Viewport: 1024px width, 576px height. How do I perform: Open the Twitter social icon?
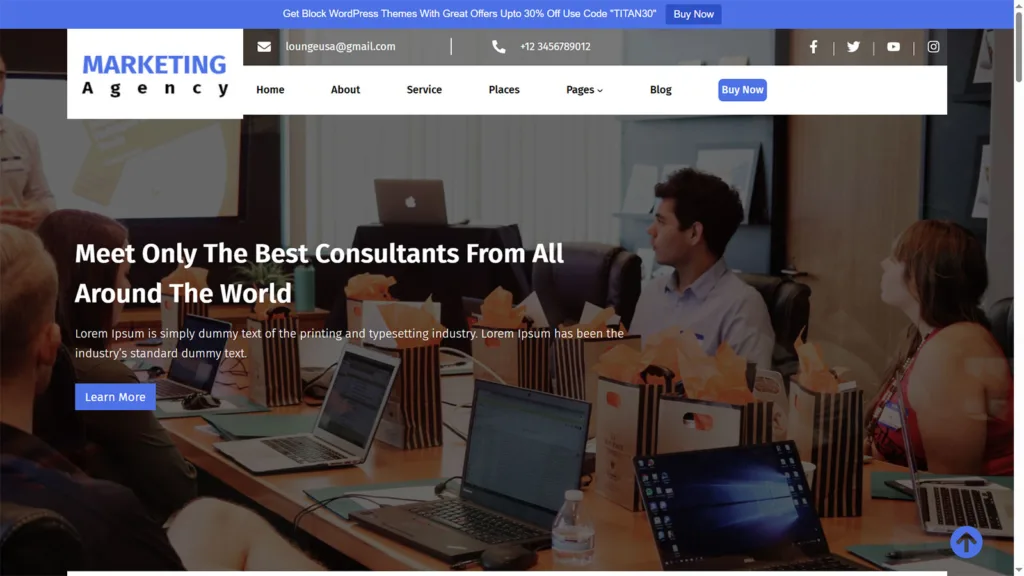coord(853,47)
